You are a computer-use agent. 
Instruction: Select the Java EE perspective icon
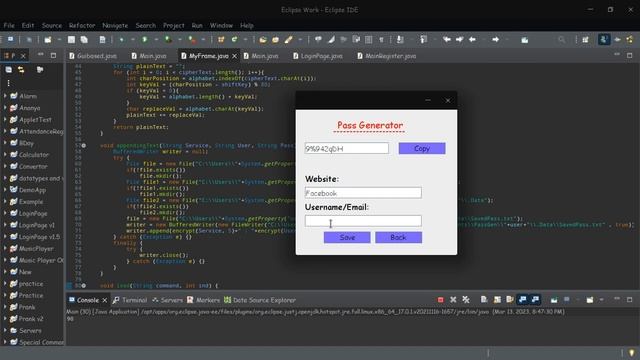(x=604, y=40)
